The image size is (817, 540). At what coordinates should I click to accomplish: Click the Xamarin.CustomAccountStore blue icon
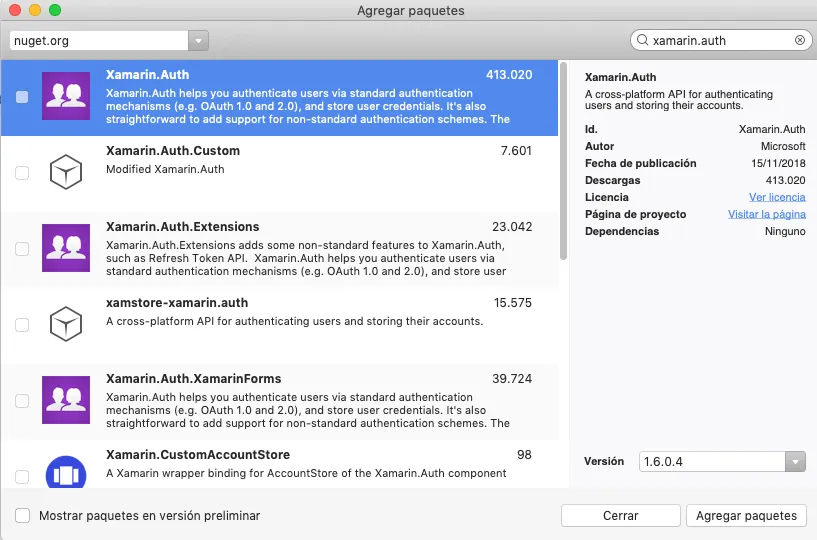[x=66, y=472]
